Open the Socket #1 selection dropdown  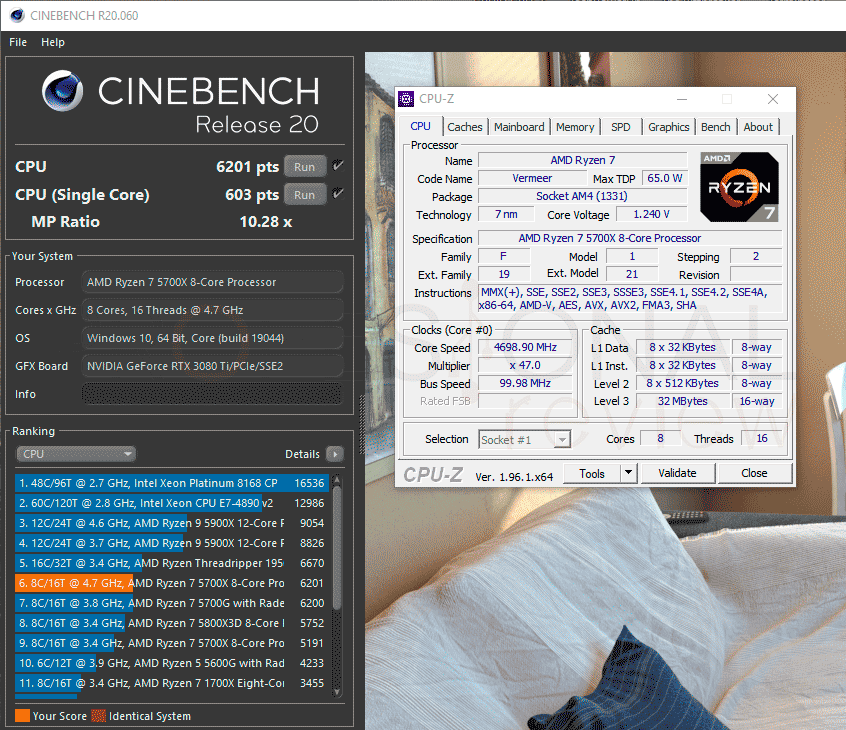524,440
